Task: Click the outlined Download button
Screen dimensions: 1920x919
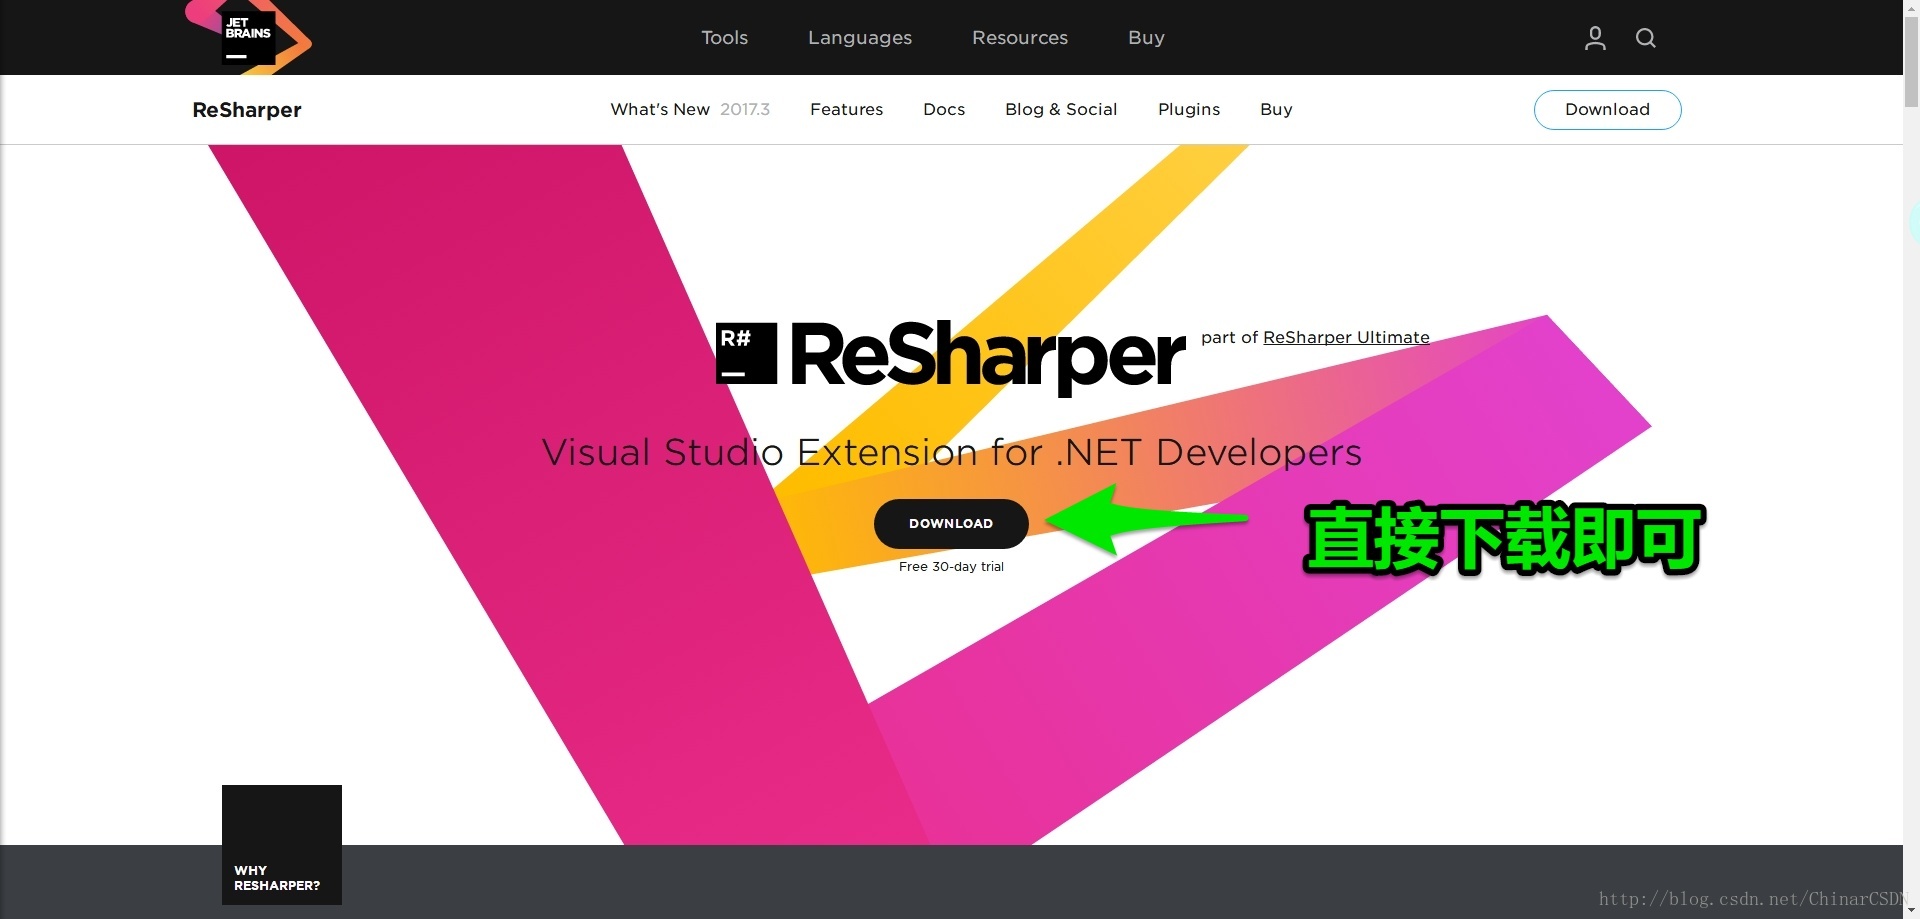Action: [1607, 110]
